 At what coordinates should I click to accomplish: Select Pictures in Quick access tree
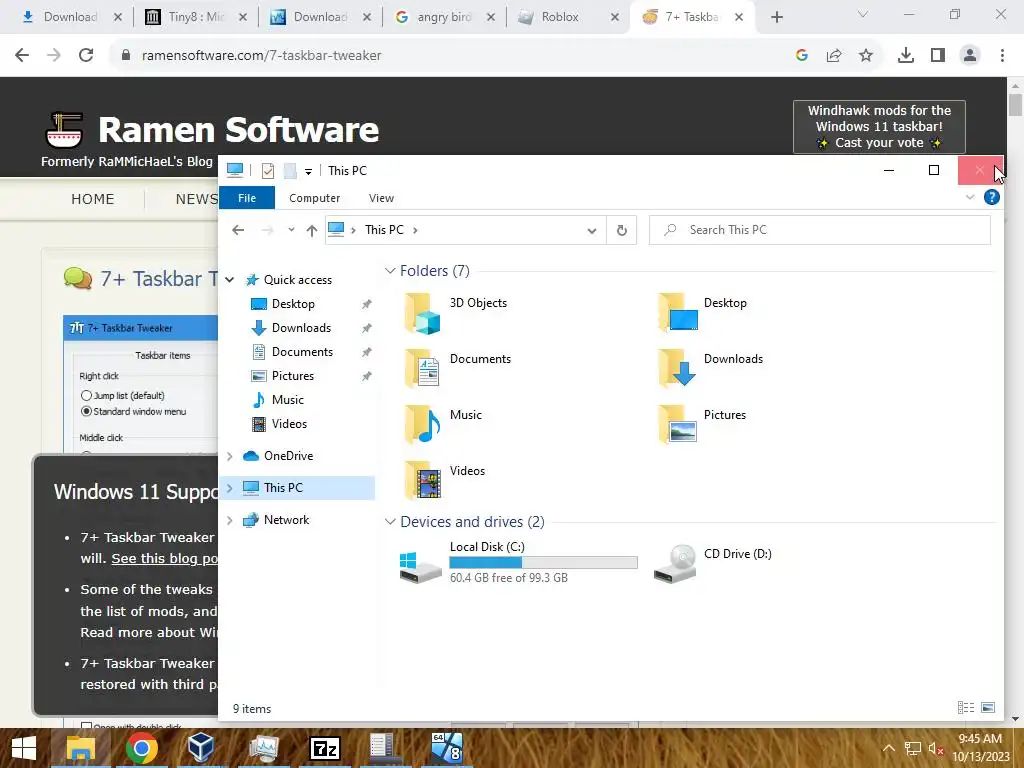pyautogui.click(x=293, y=376)
